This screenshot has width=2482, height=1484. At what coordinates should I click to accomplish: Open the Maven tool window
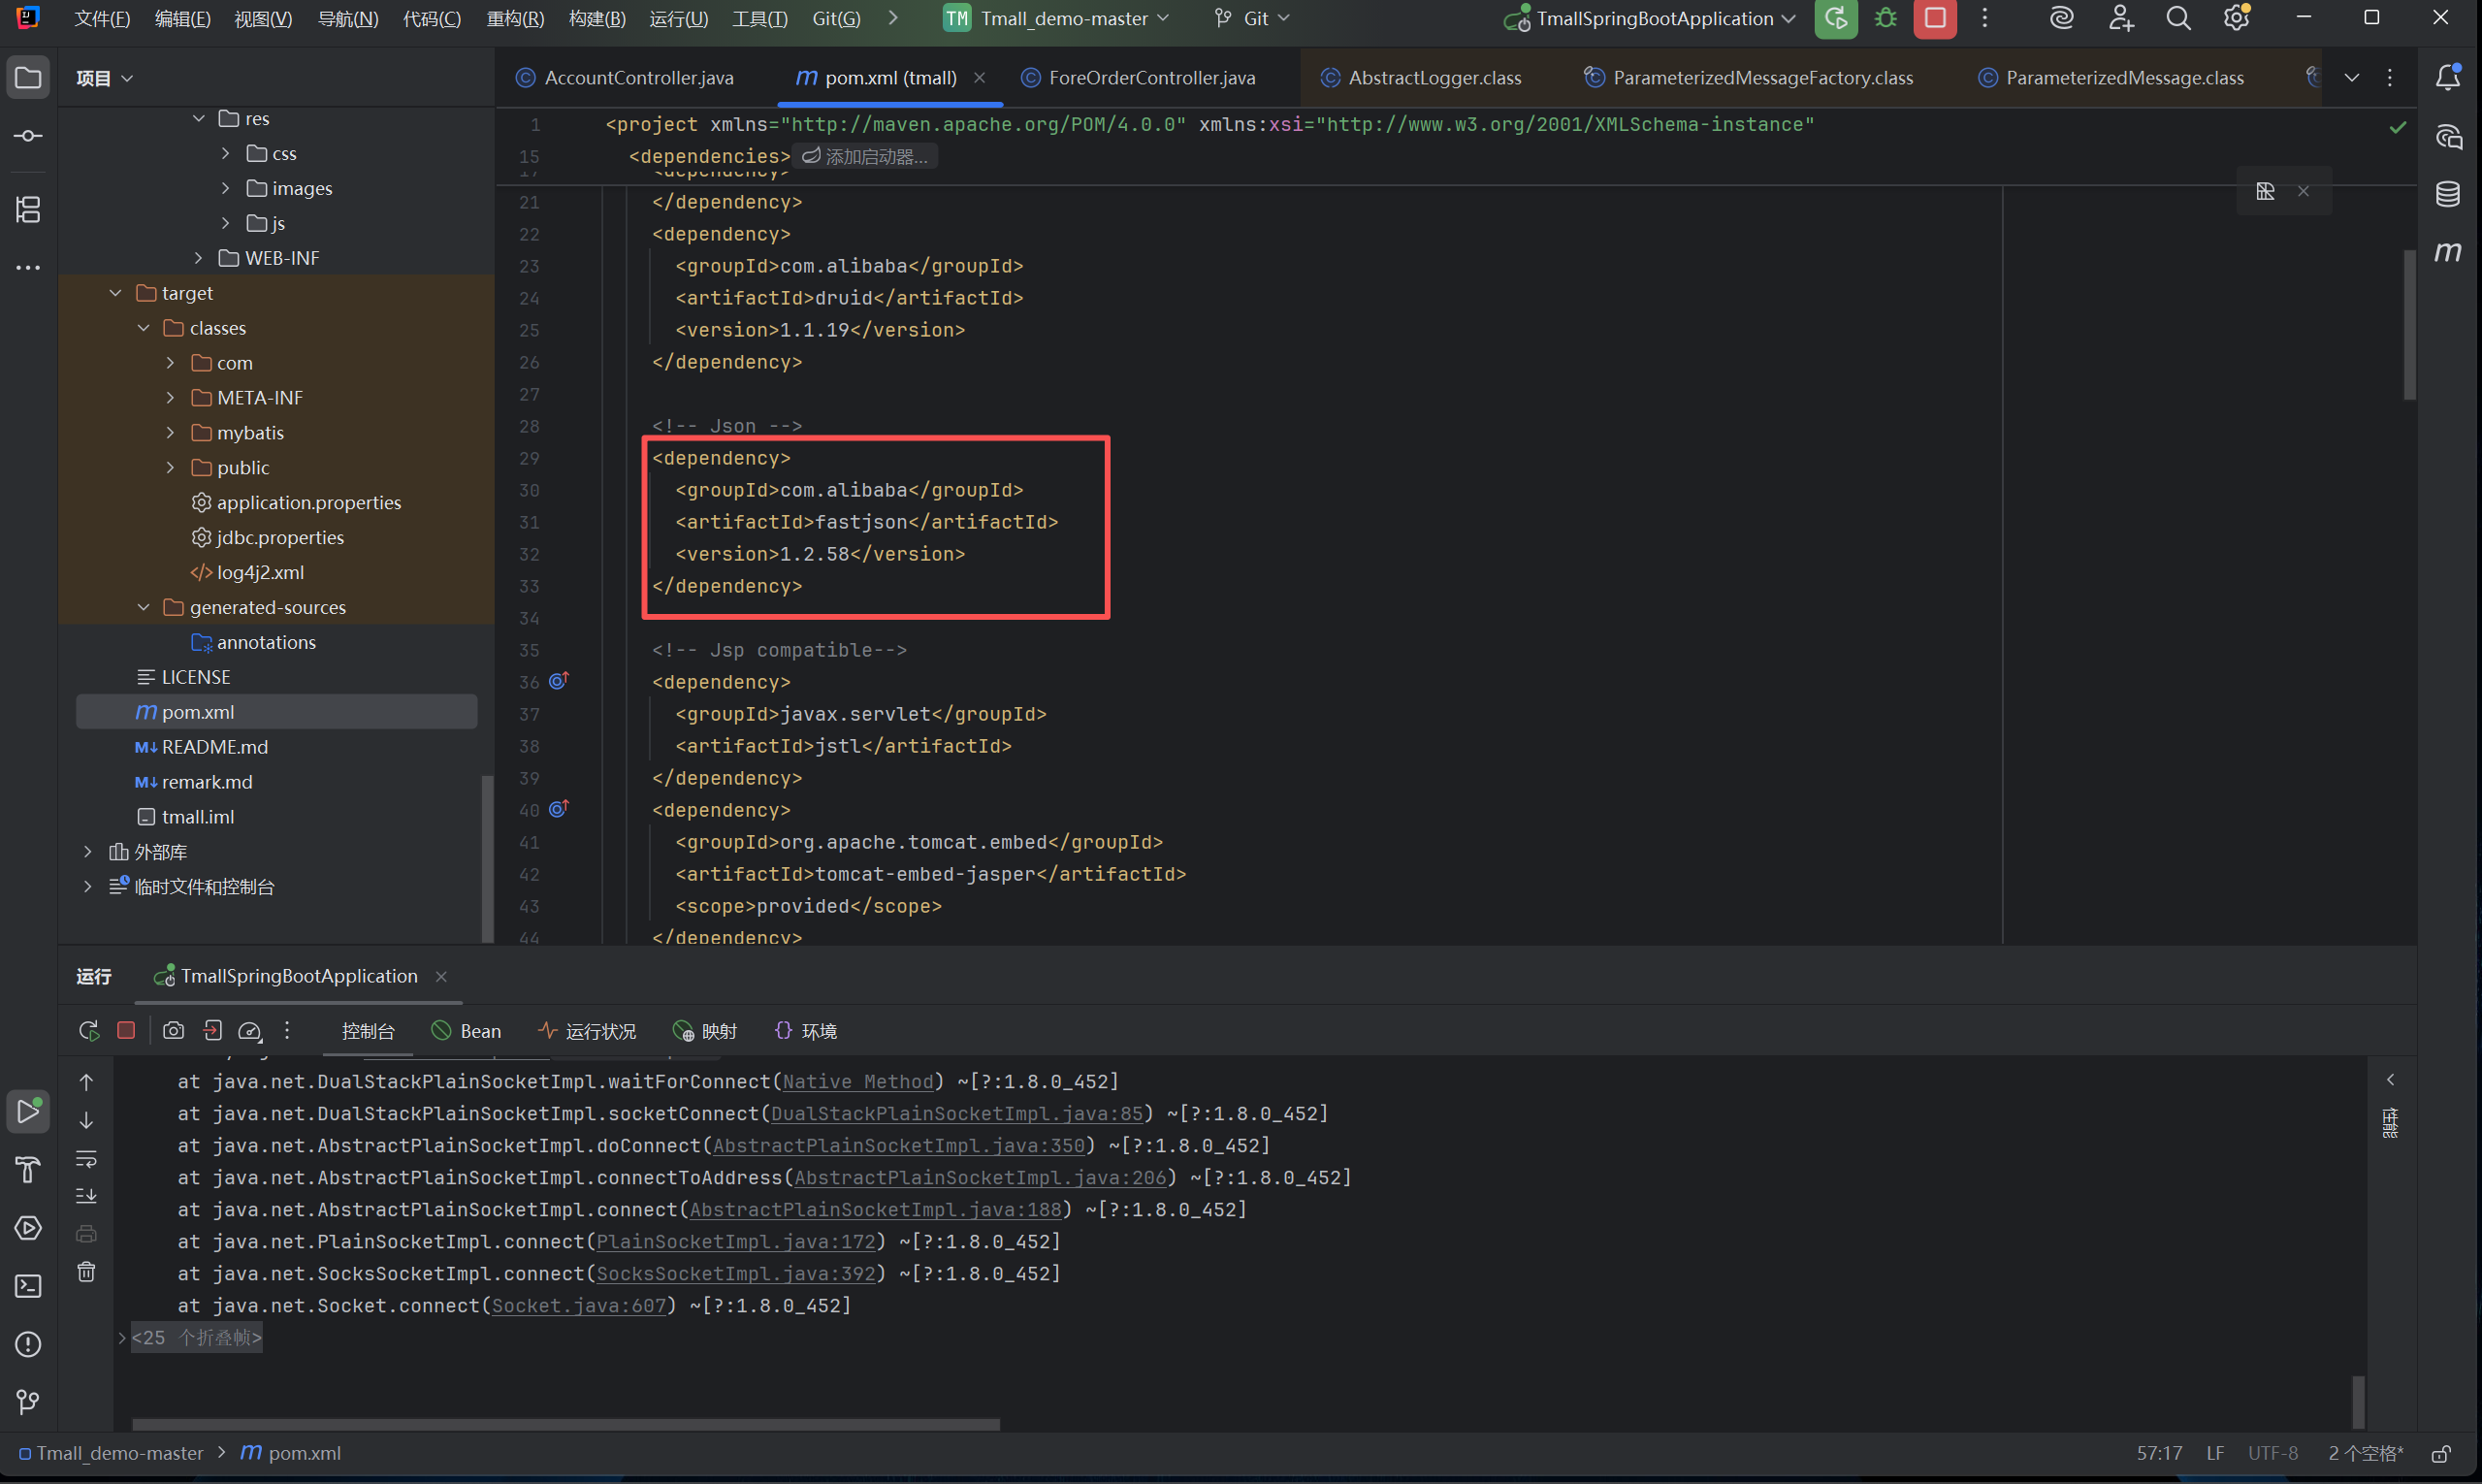click(x=2447, y=252)
